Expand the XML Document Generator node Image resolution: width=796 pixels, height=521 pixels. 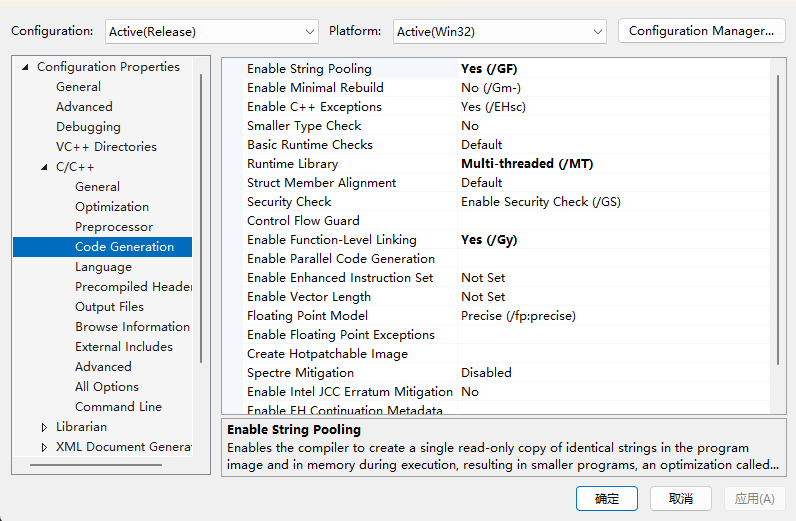(44, 447)
